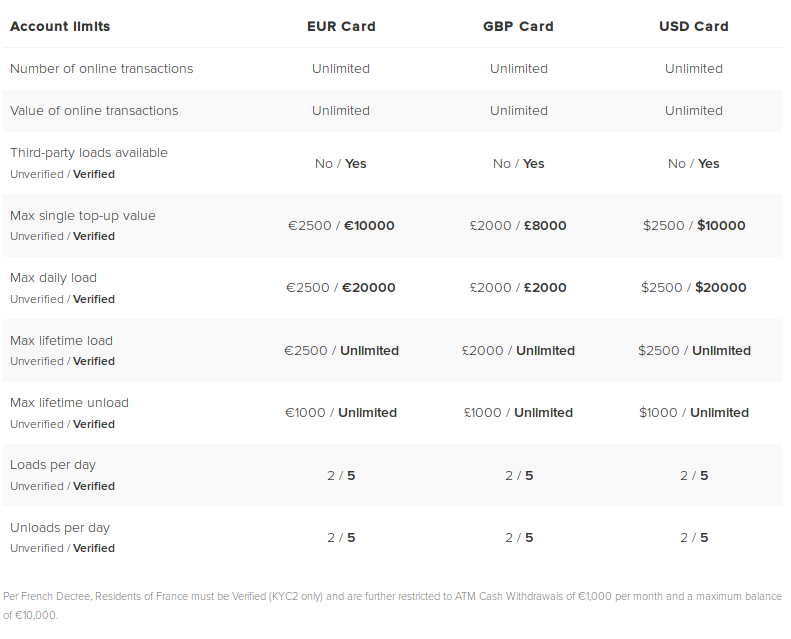Select the GBP Card column header

point(518,26)
